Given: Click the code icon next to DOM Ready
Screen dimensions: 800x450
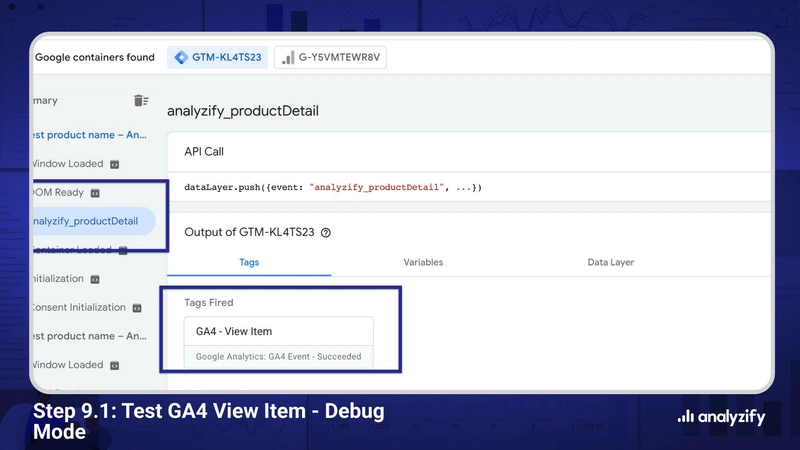Looking at the screenshot, I should point(95,193).
